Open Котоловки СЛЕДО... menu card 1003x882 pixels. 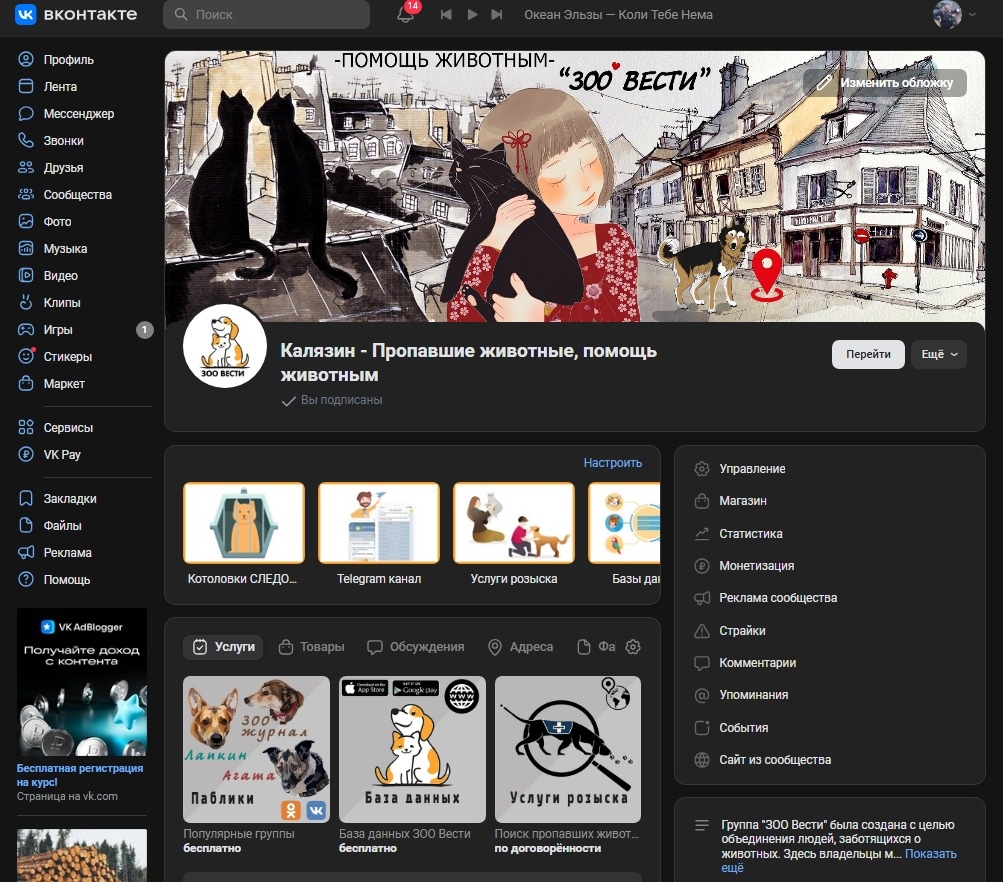244,534
